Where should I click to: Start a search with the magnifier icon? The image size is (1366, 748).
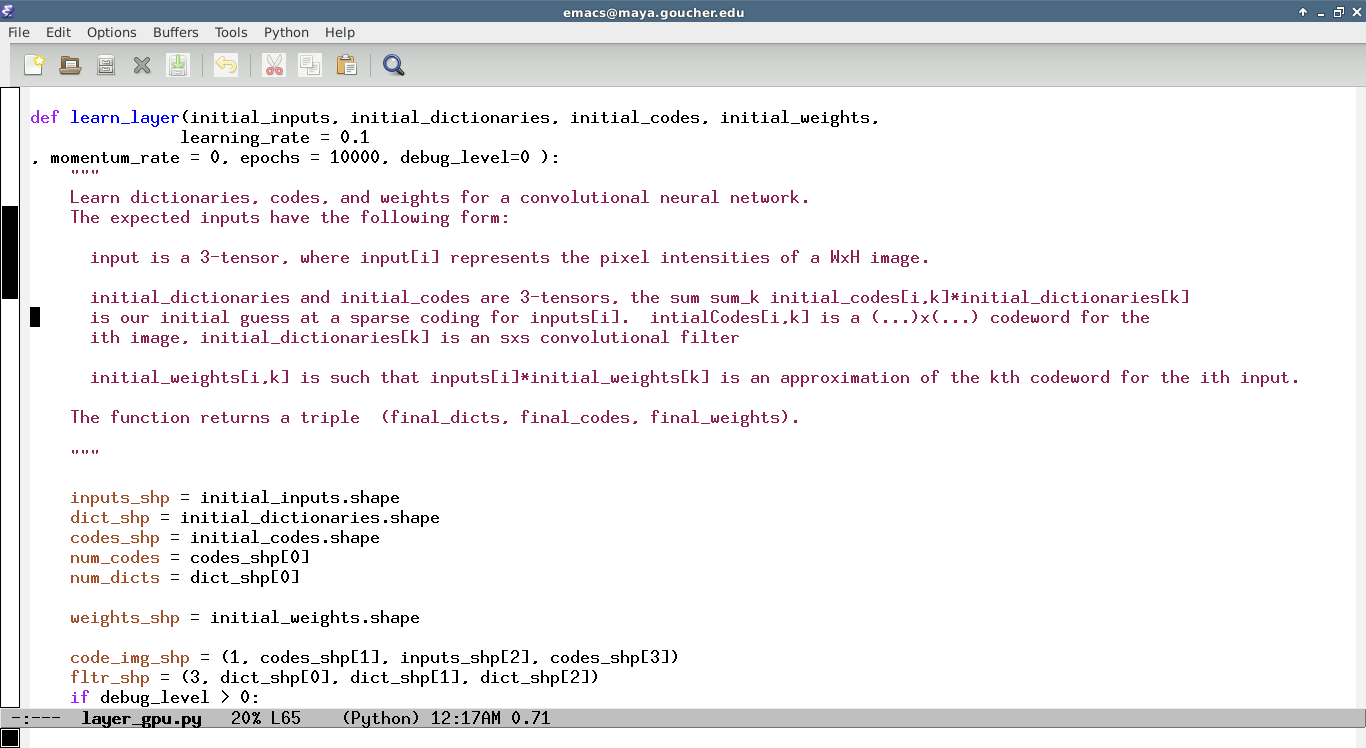coord(394,66)
